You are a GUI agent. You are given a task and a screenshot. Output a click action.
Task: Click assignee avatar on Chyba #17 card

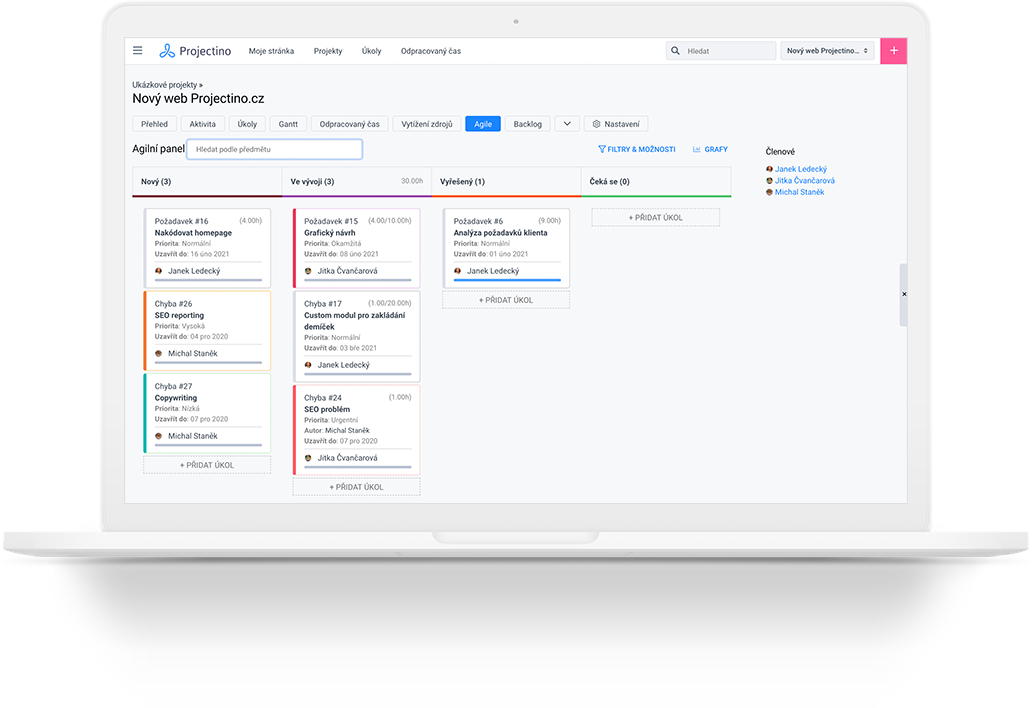(x=308, y=365)
